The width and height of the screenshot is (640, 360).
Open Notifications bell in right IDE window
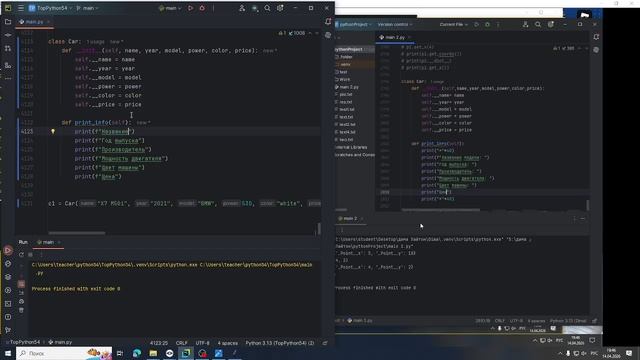(596, 37)
